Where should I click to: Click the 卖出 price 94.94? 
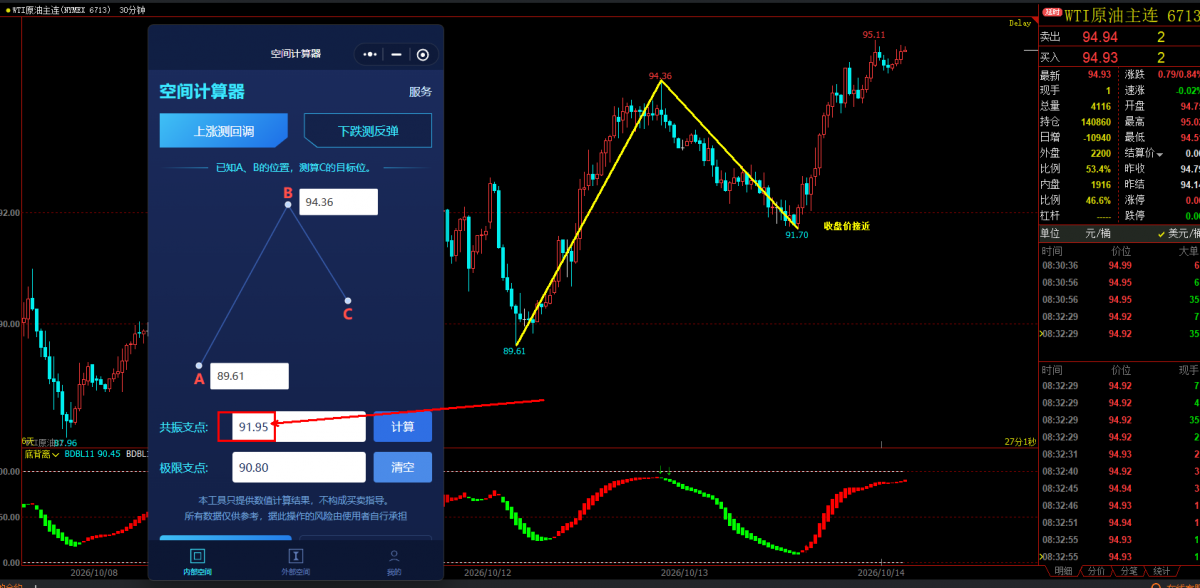point(1100,37)
